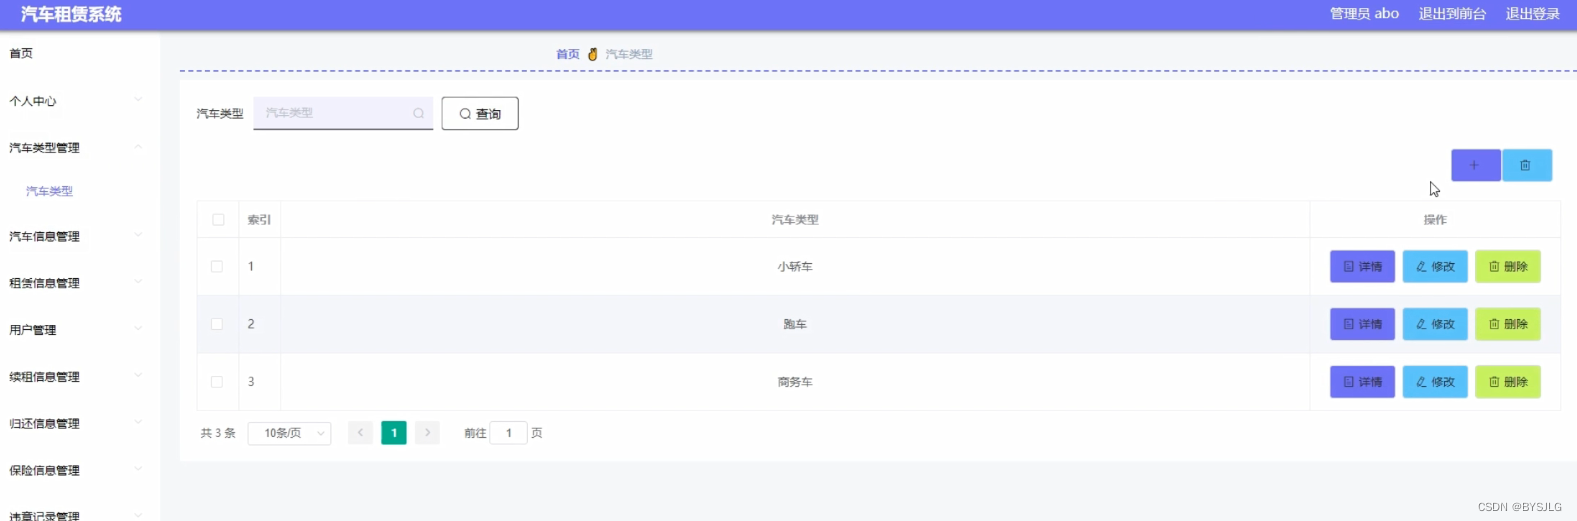The height and width of the screenshot is (521, 1577).
Task: Select page 1 in pagination
Action: click(x=394, y=433)
